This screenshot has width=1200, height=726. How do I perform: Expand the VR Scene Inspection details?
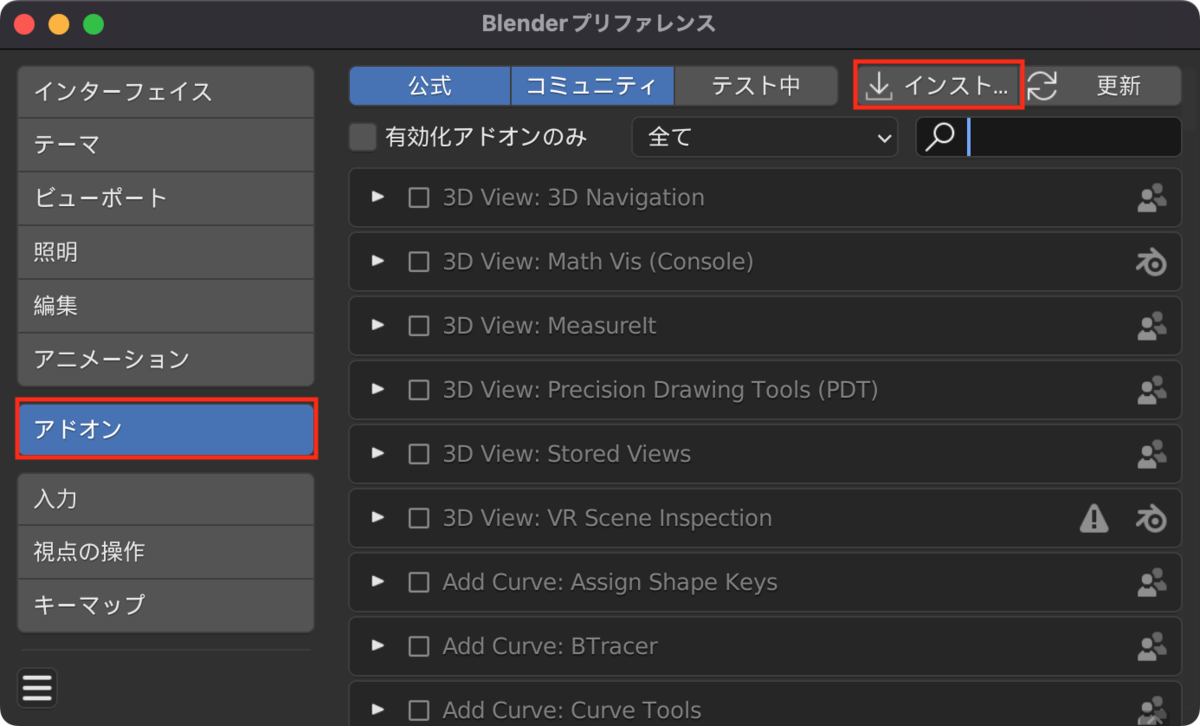[x=378, y=517]
